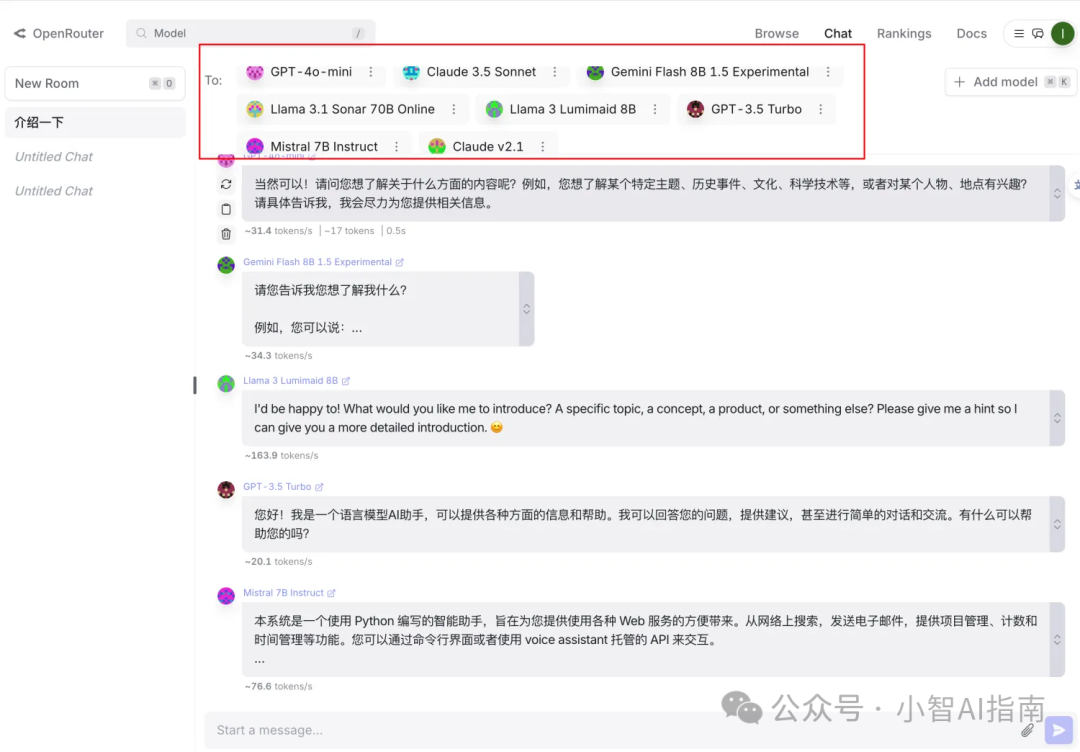The height and width of the screenshot is (752, 1080).
Task: Regenerate the GPT-4o-mini response
Action: [x=226, y=184]
